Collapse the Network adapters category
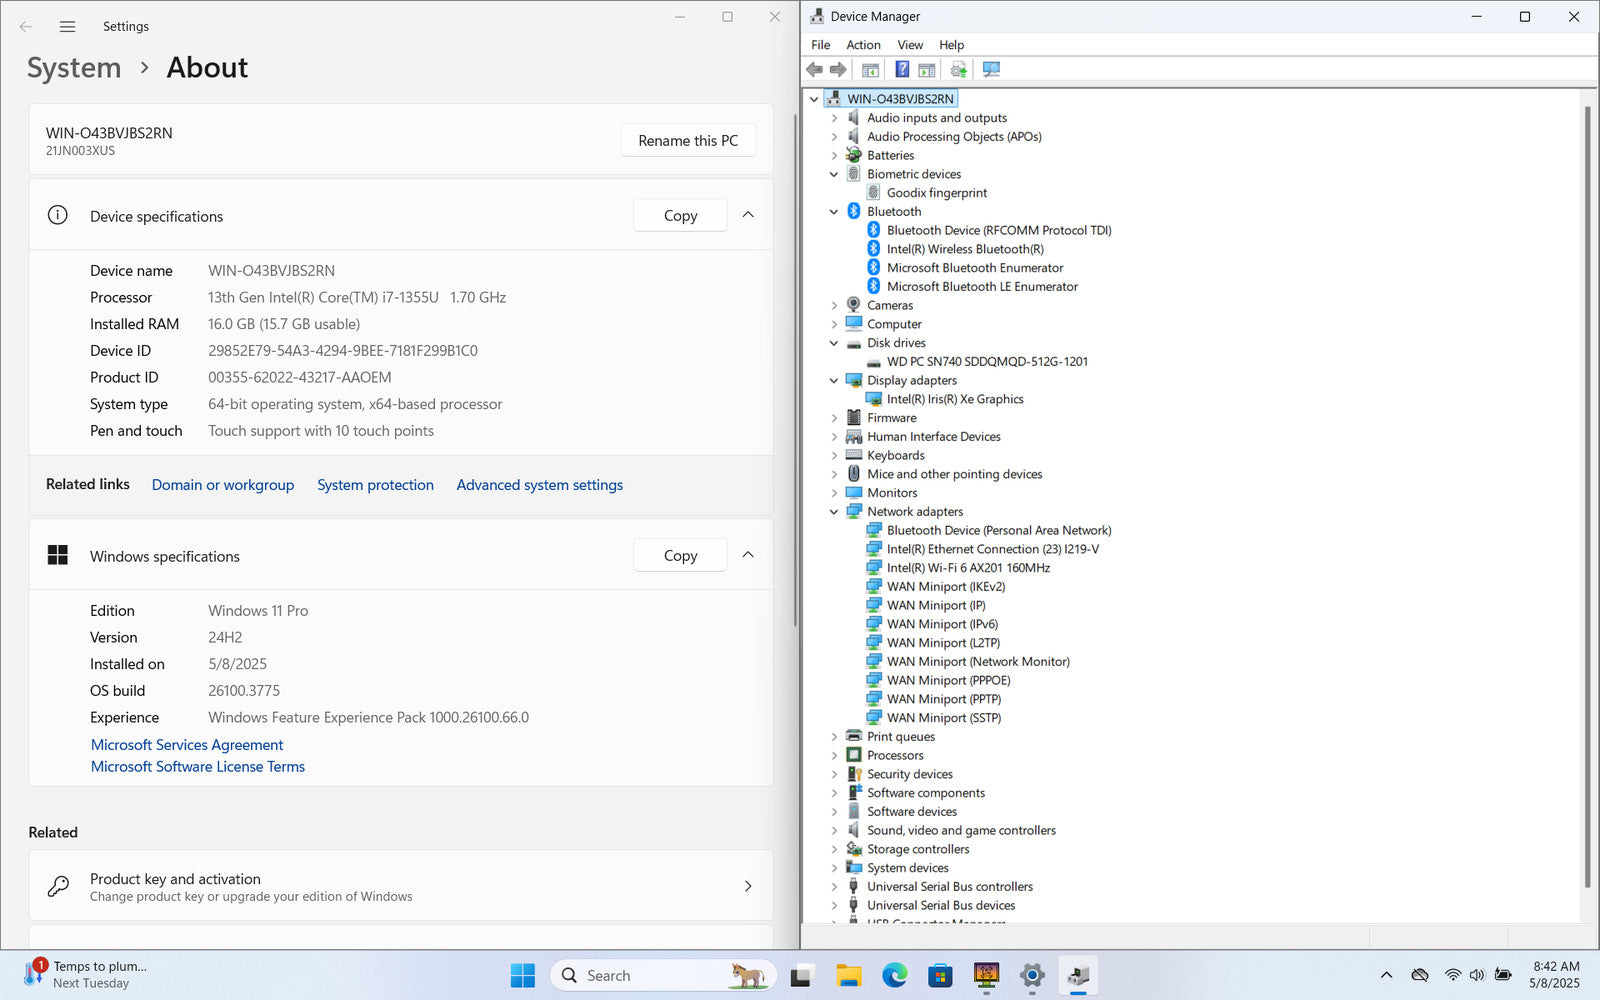Screen dimensions: 1600x1000 click(x=834, y=512)
